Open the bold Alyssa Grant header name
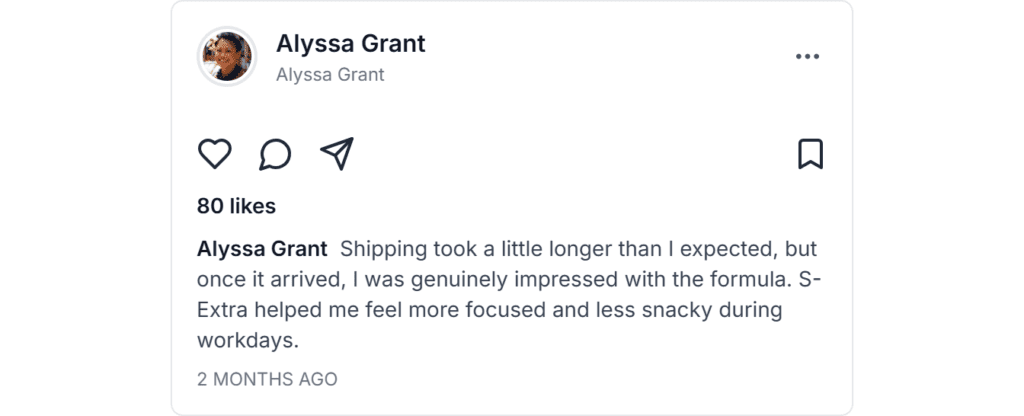The height and width of the screenshot is (416, 1024). (350, 44)
